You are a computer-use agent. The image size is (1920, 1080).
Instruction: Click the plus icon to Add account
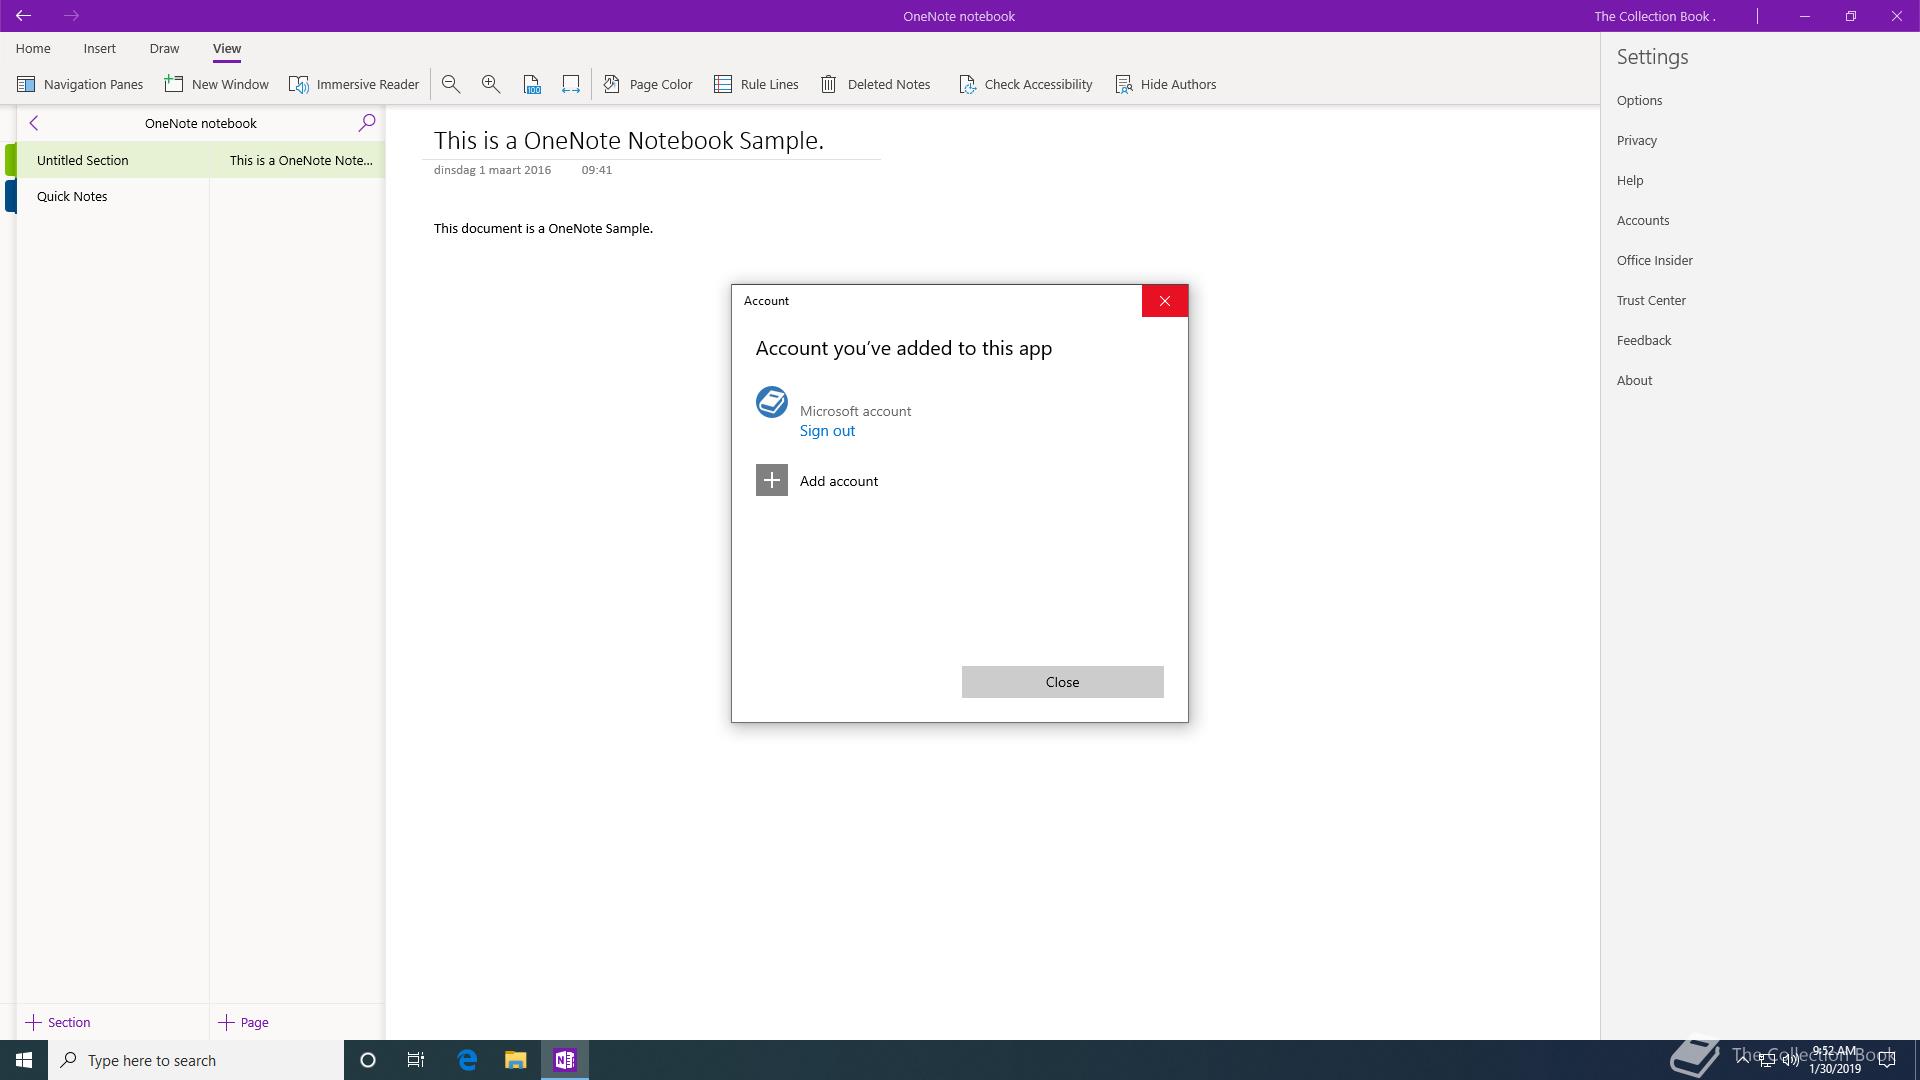coord(772,481)
